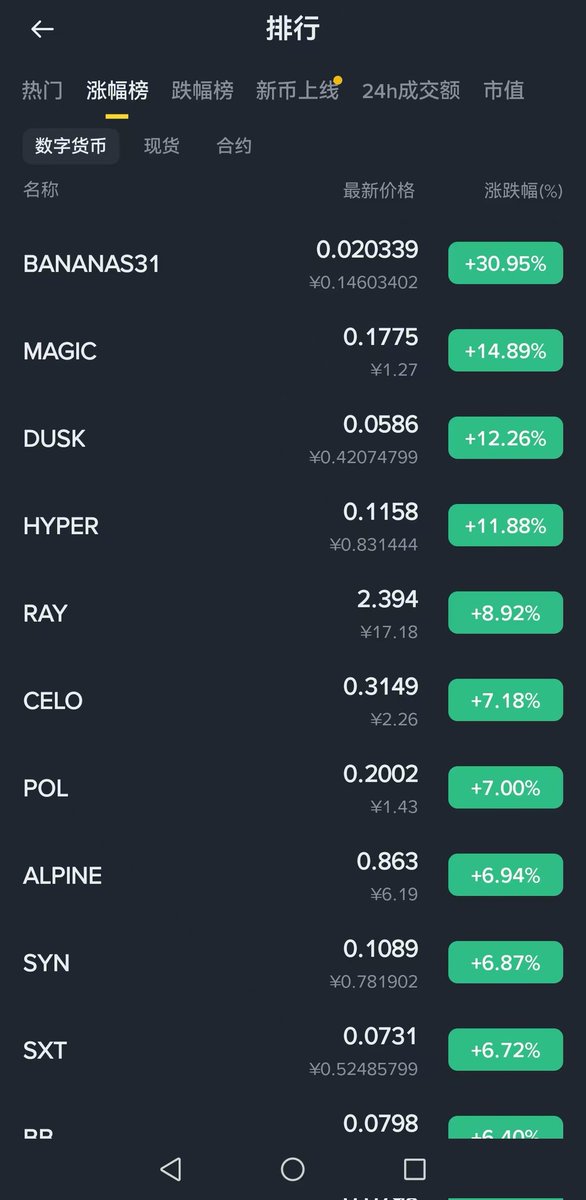
Task: Open the DUSK coin row
Action: [293, 438]
